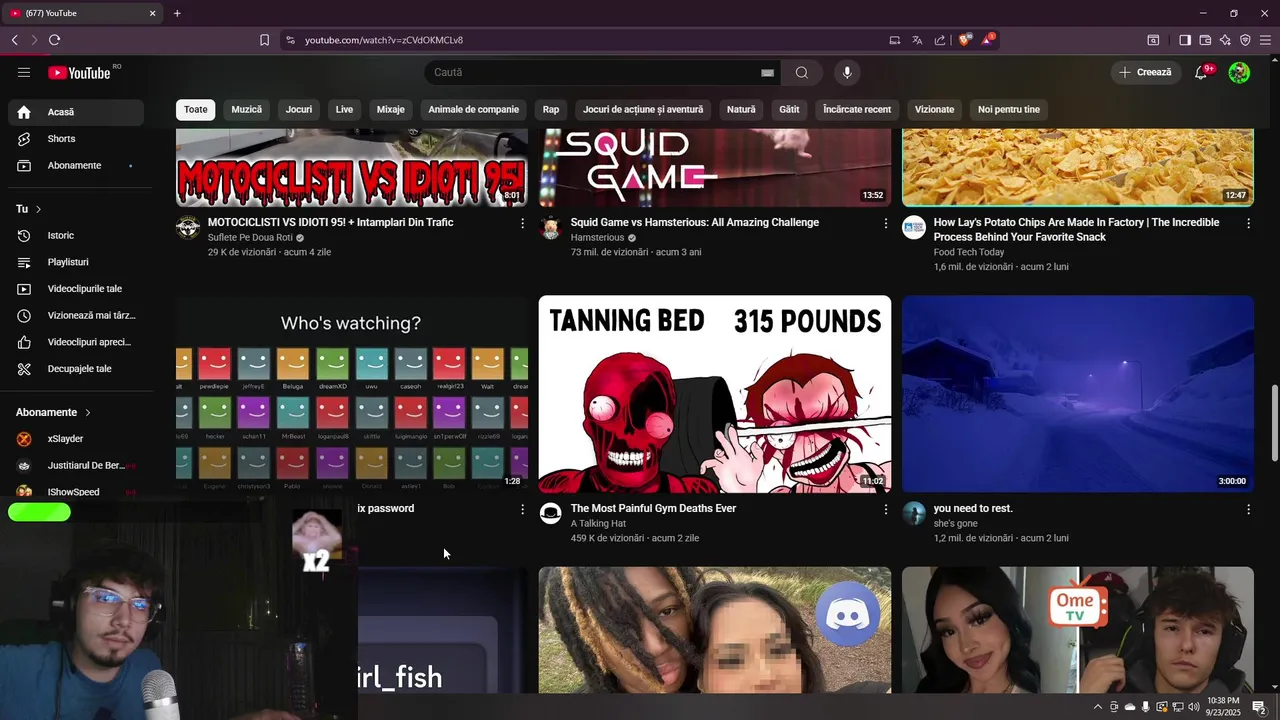Open more options for Motociclisti vs Idioti video
Image resolution: width=1280 pixels, height=720 pixels.
pyautogui.click(x=522, y=224)
